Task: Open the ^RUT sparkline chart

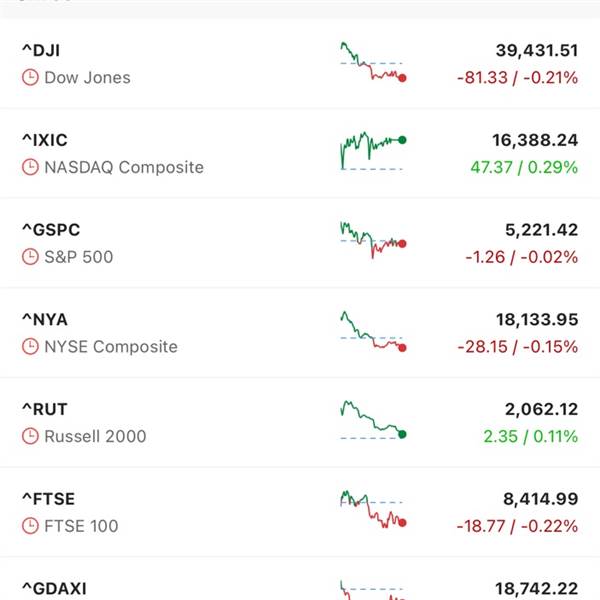Action: pyautogui.click(x=373, y=420)
